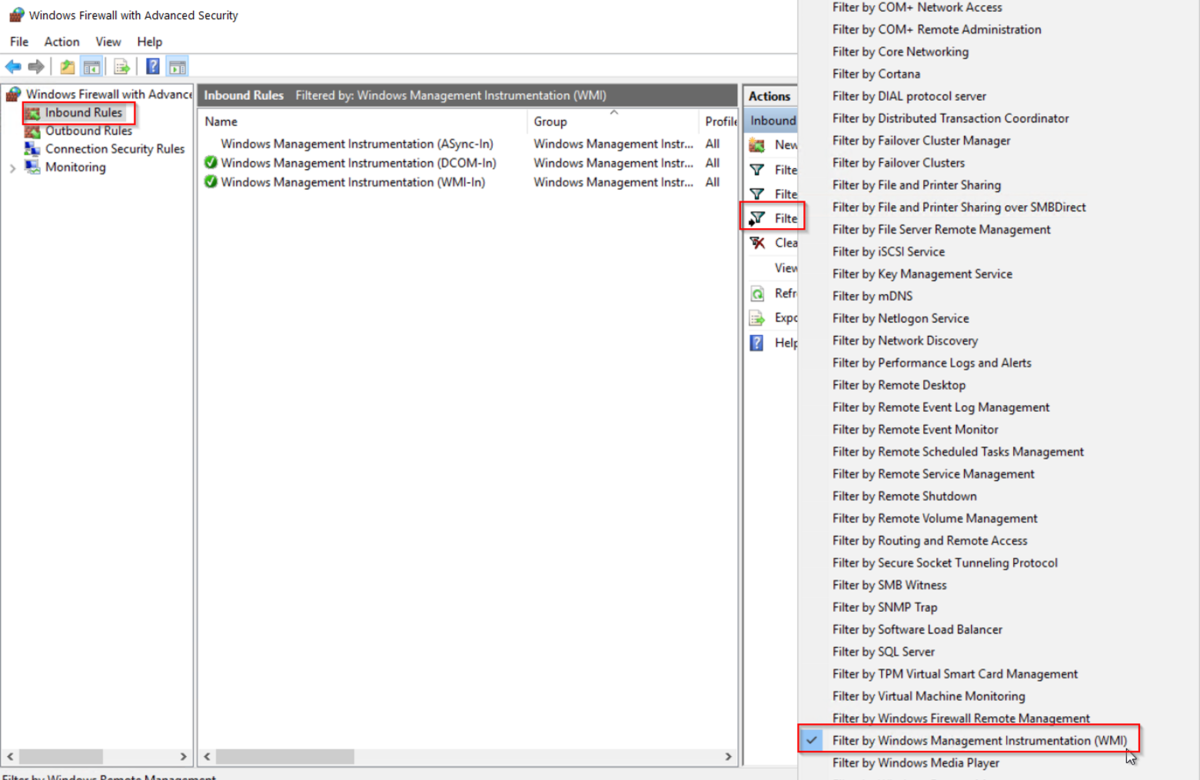This screenshot has height=780, width=1200.
Task: Click the console tree horizontal scrollbar left arrow
Action: coord(10,757)
